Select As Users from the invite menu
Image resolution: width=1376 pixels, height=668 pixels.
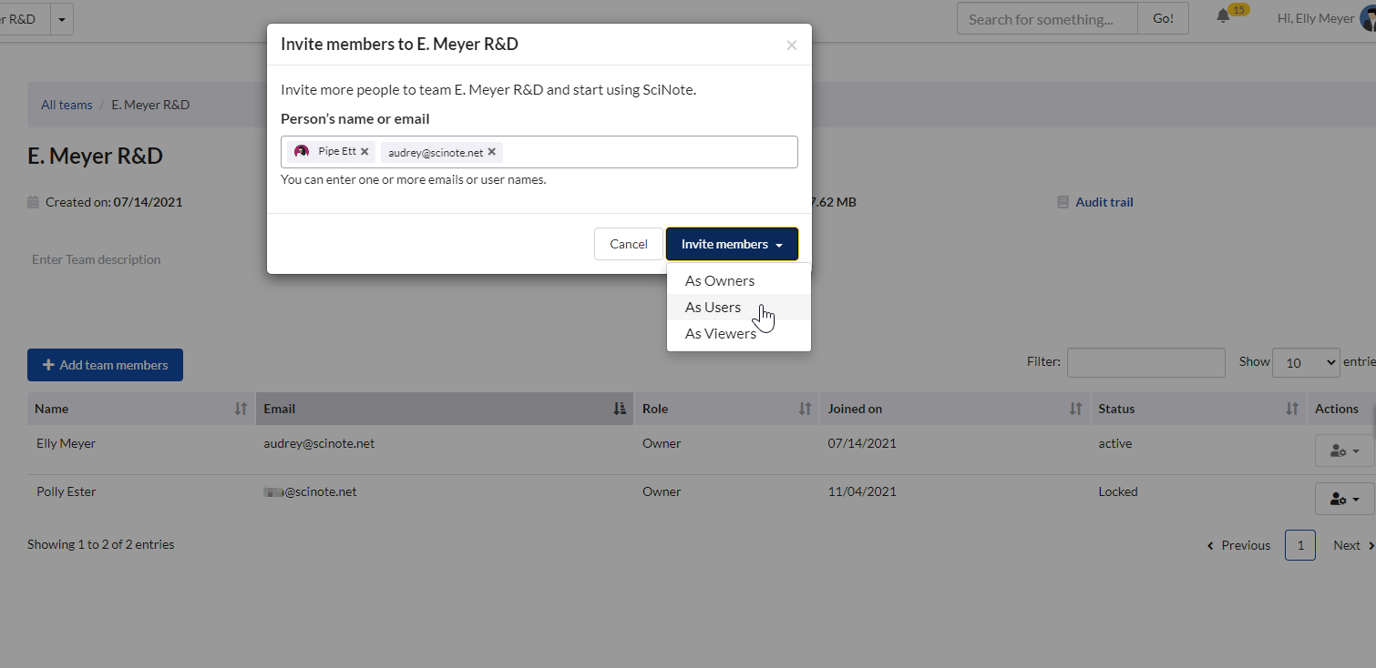click(712, 307)
